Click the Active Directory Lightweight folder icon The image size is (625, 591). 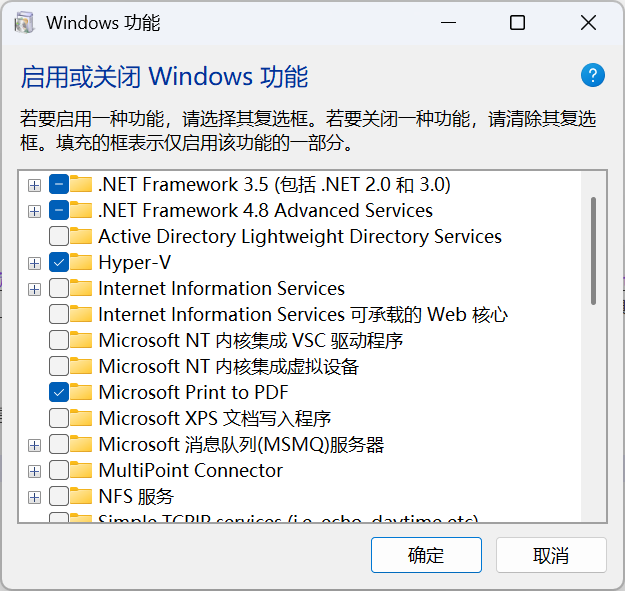pos(82,237)
